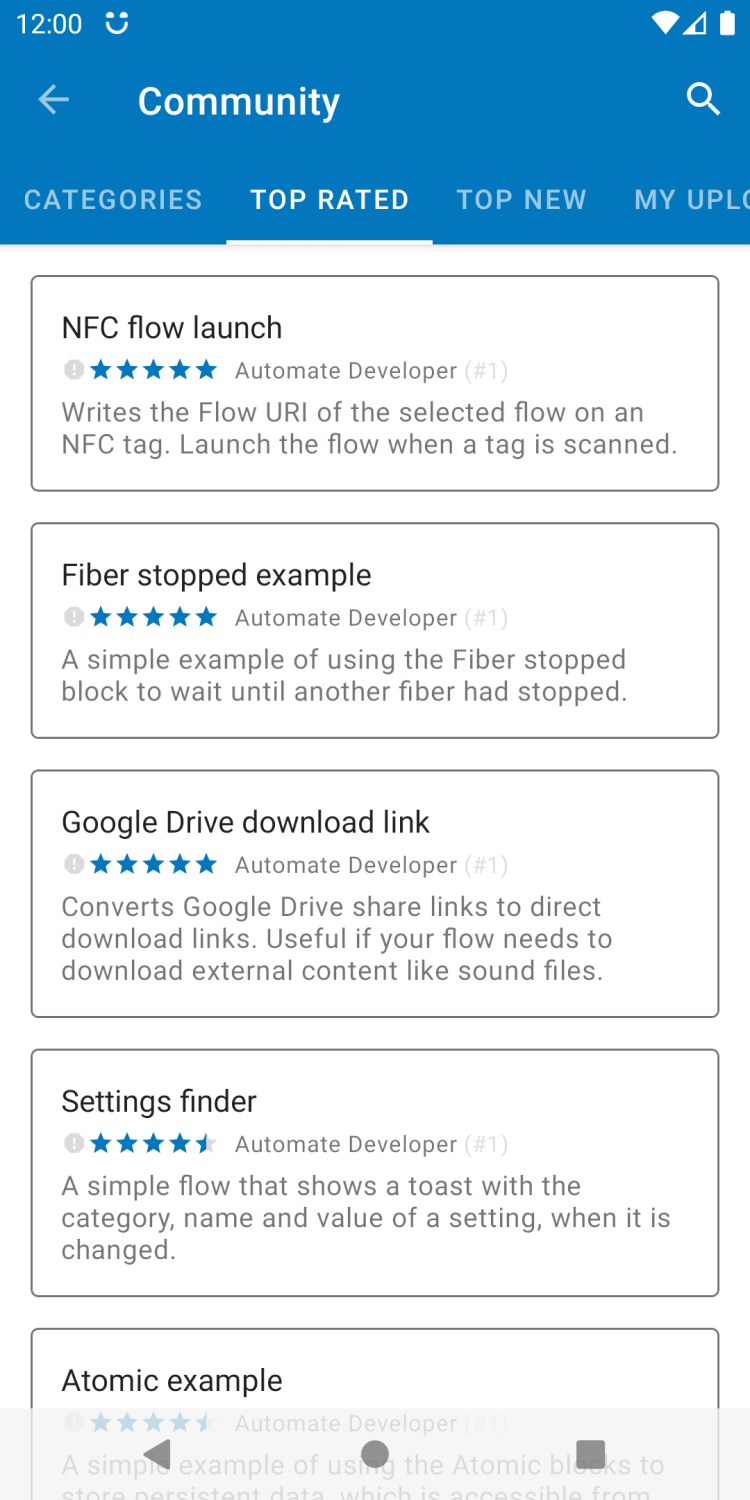
Task: Open the Top New tab
Action: pyautogui.click(x=521, y=200)
